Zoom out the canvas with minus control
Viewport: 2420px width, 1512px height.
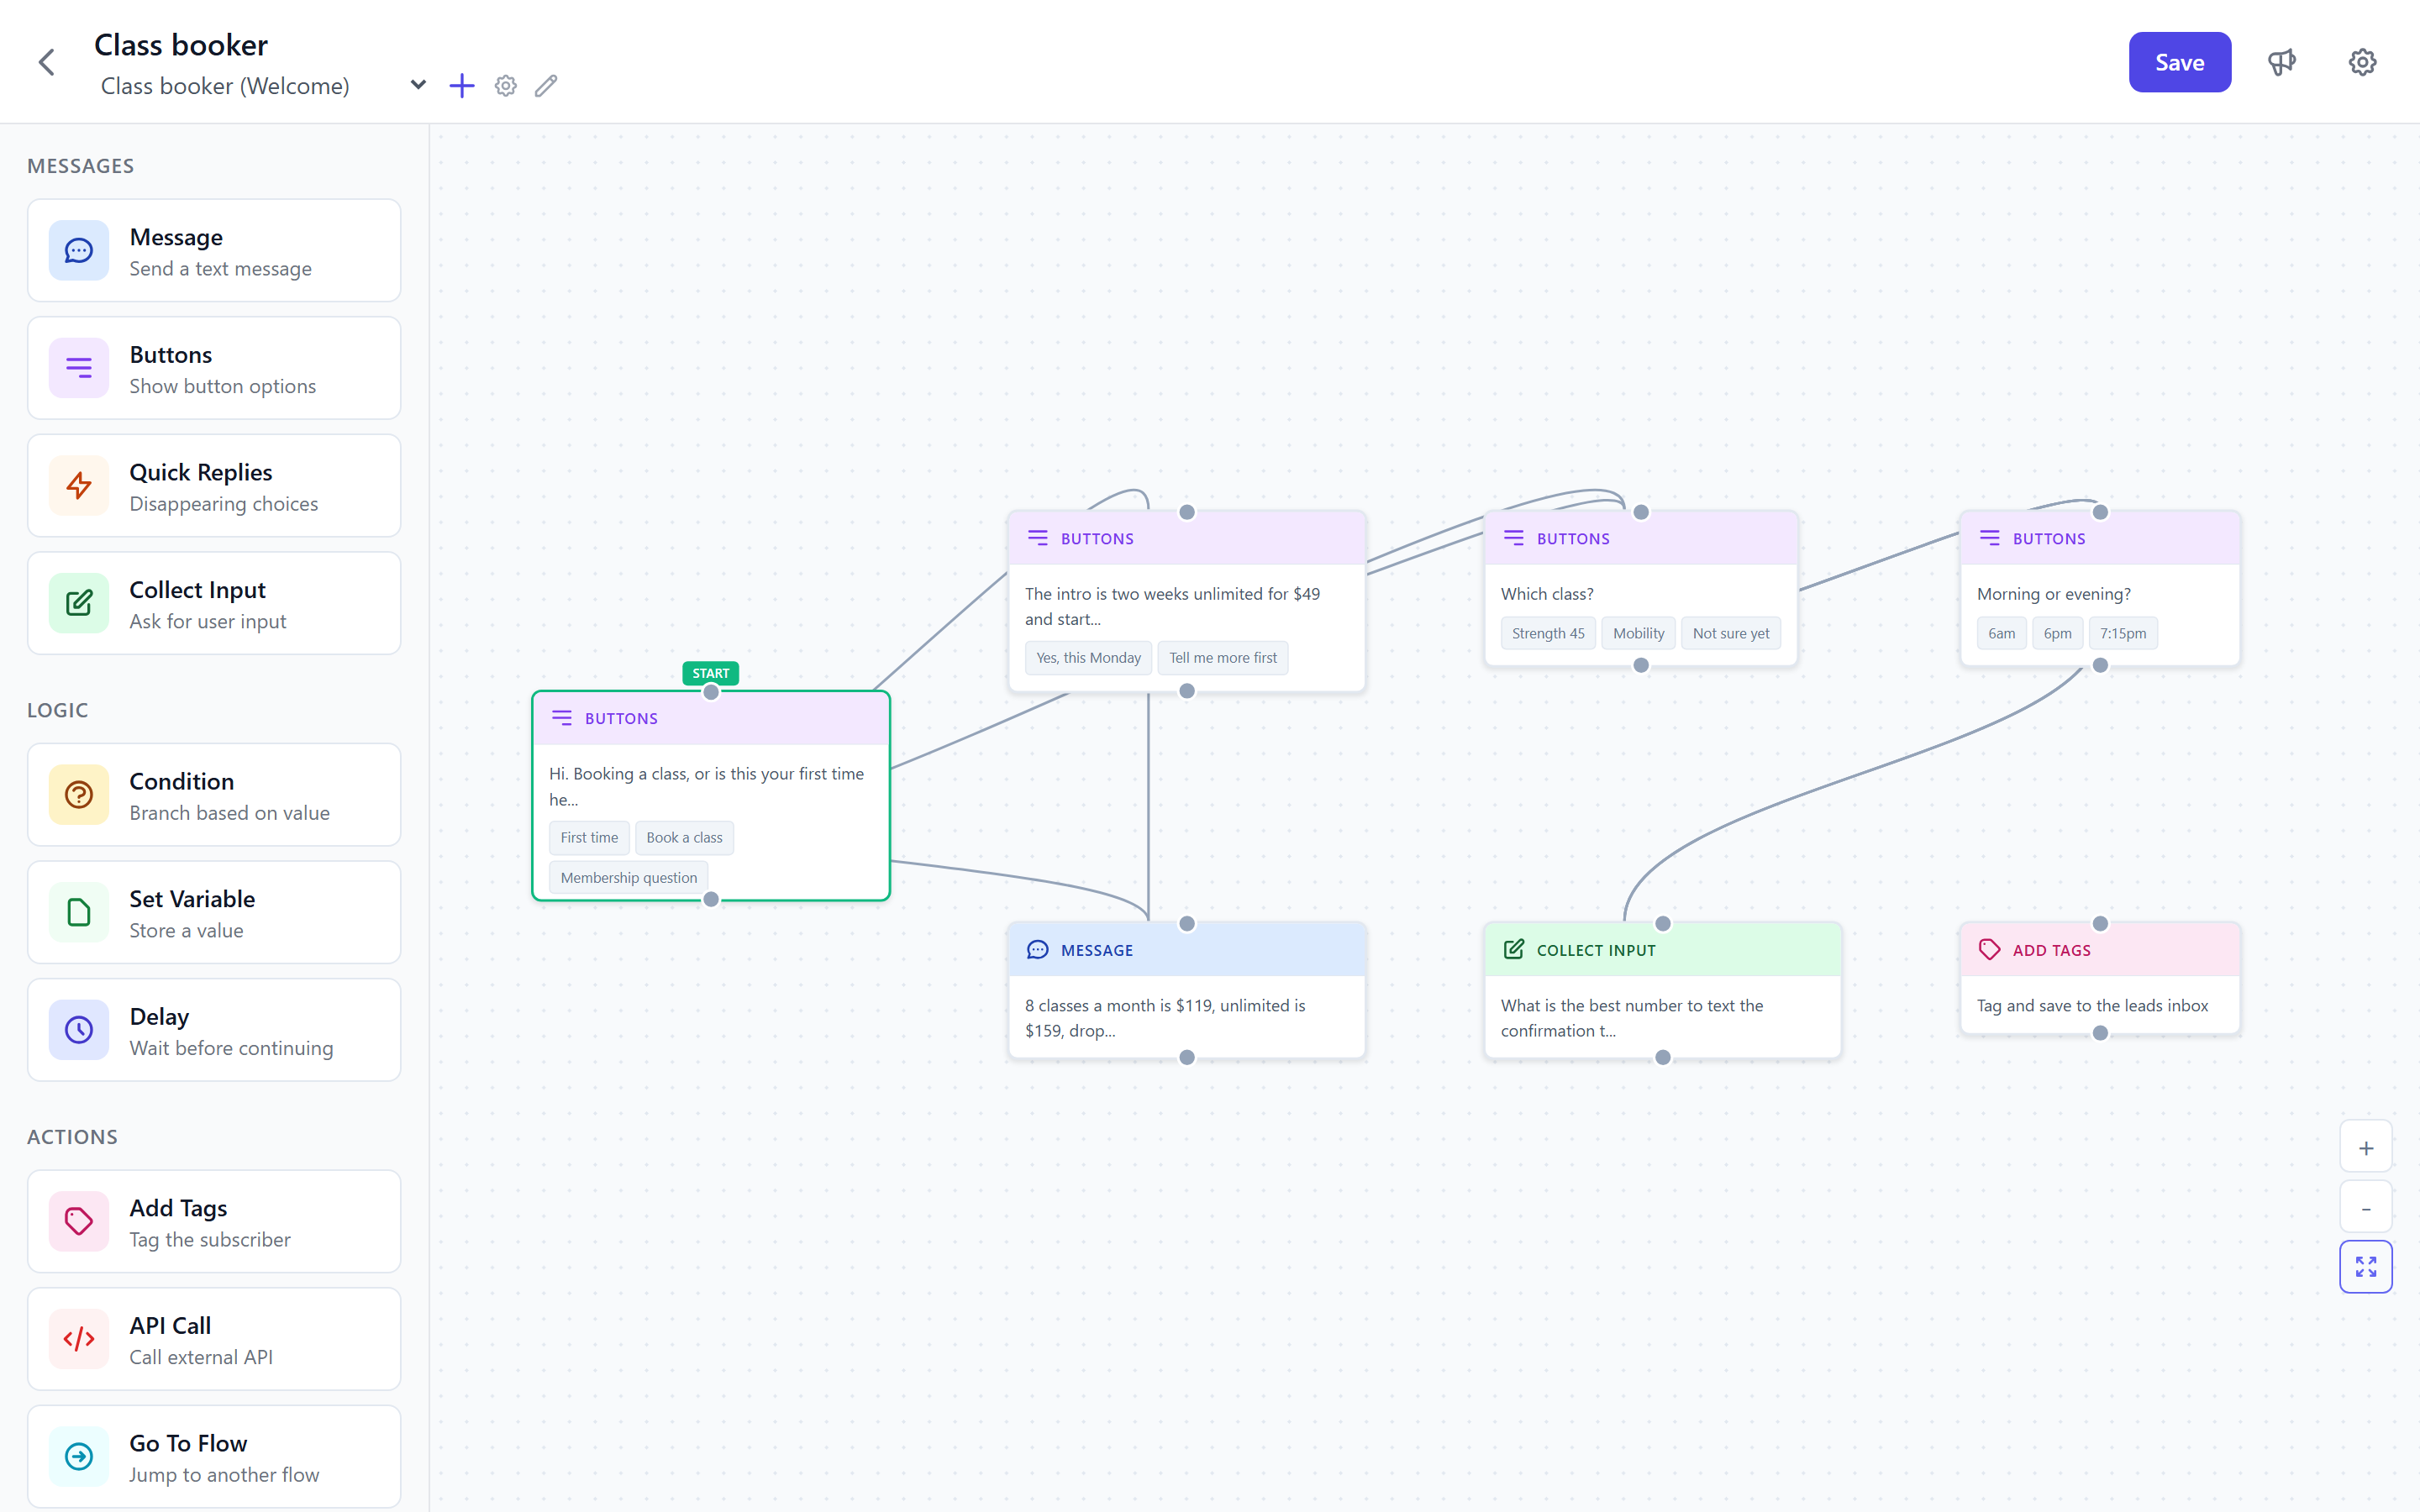coord(2366,1208)
